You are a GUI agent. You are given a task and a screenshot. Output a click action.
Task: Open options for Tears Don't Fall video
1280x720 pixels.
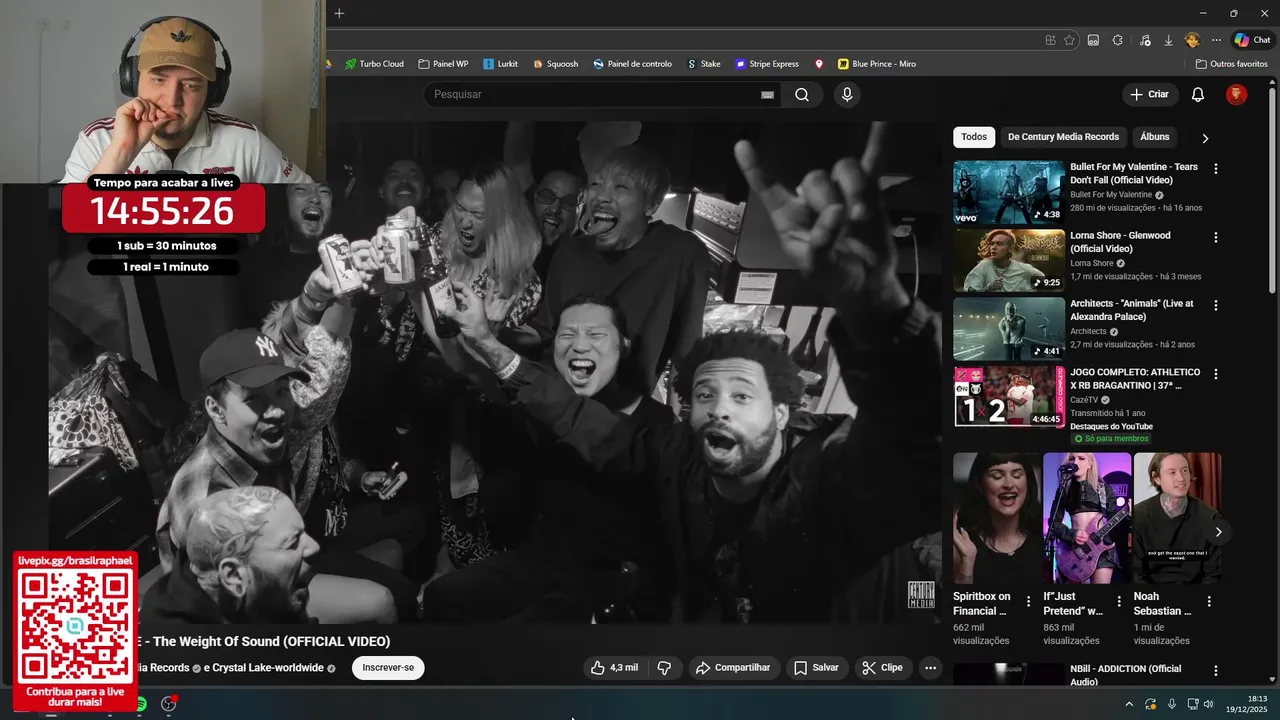(x=1216, y=169)
